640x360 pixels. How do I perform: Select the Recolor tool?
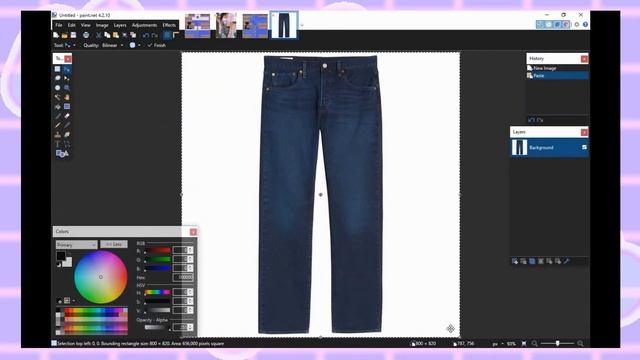(67, 135)
